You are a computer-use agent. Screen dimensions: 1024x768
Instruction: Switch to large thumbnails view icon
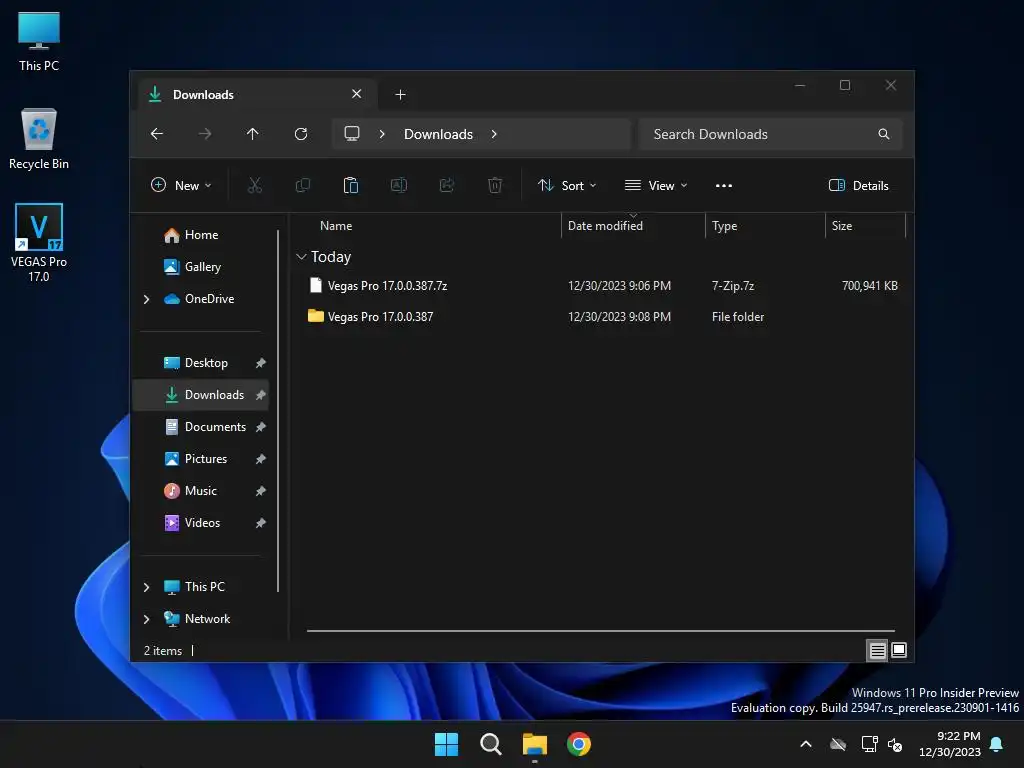pyautogui.click(x=899, y=650)
